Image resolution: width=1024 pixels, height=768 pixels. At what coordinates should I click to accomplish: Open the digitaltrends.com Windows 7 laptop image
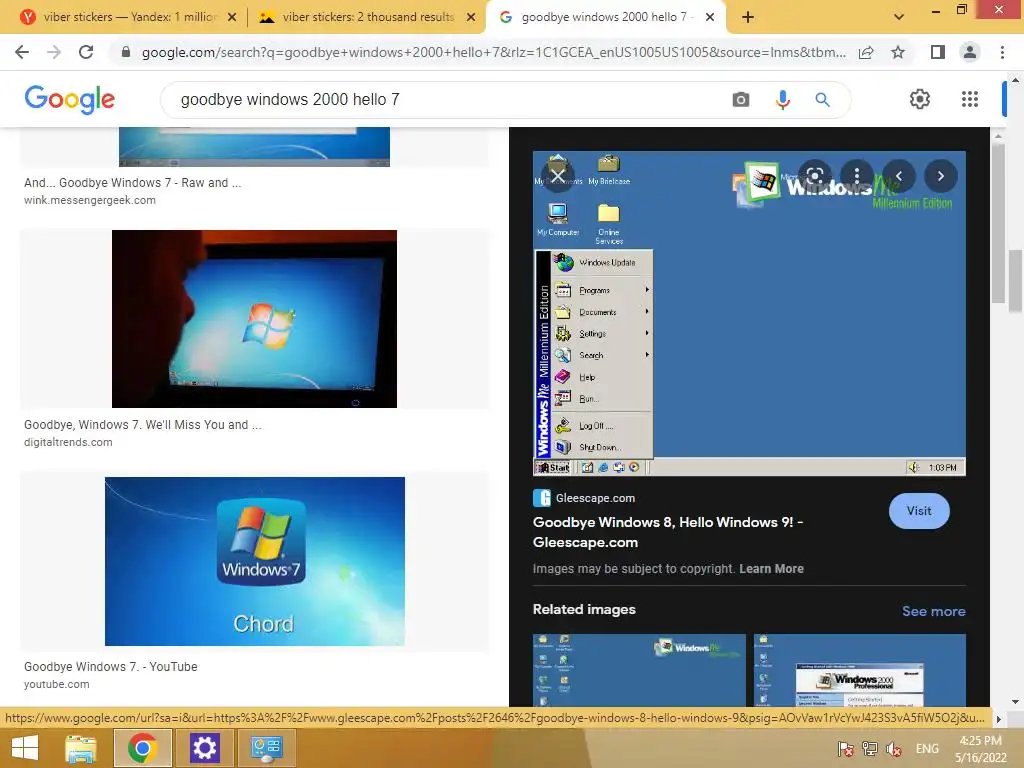pyautogui.click(x=254, y=319)
